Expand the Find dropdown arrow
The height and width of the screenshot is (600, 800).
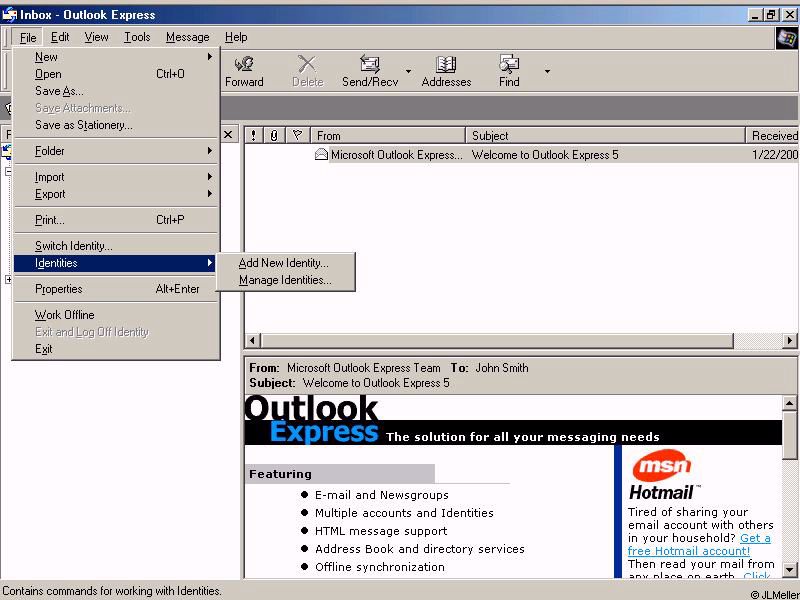tap(547, 72)
